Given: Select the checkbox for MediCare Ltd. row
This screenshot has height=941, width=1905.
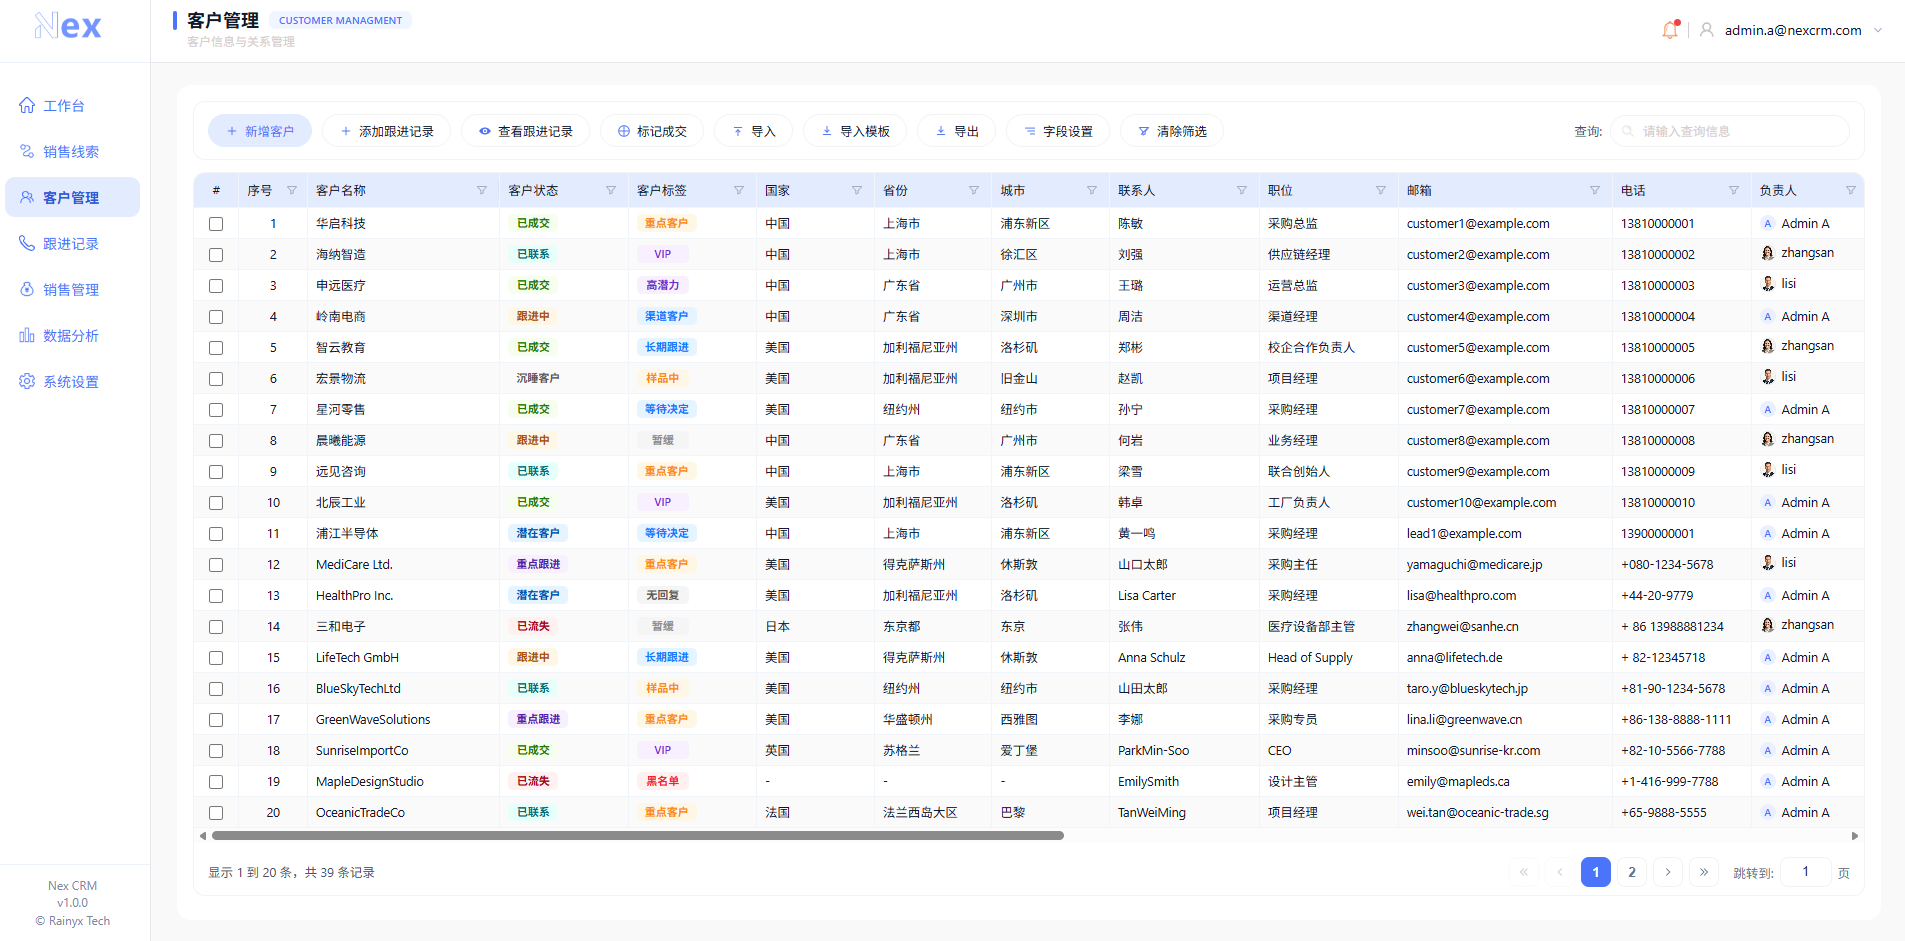Looking at the screenshot, I should pyautogui.click(x=216, y=565).
